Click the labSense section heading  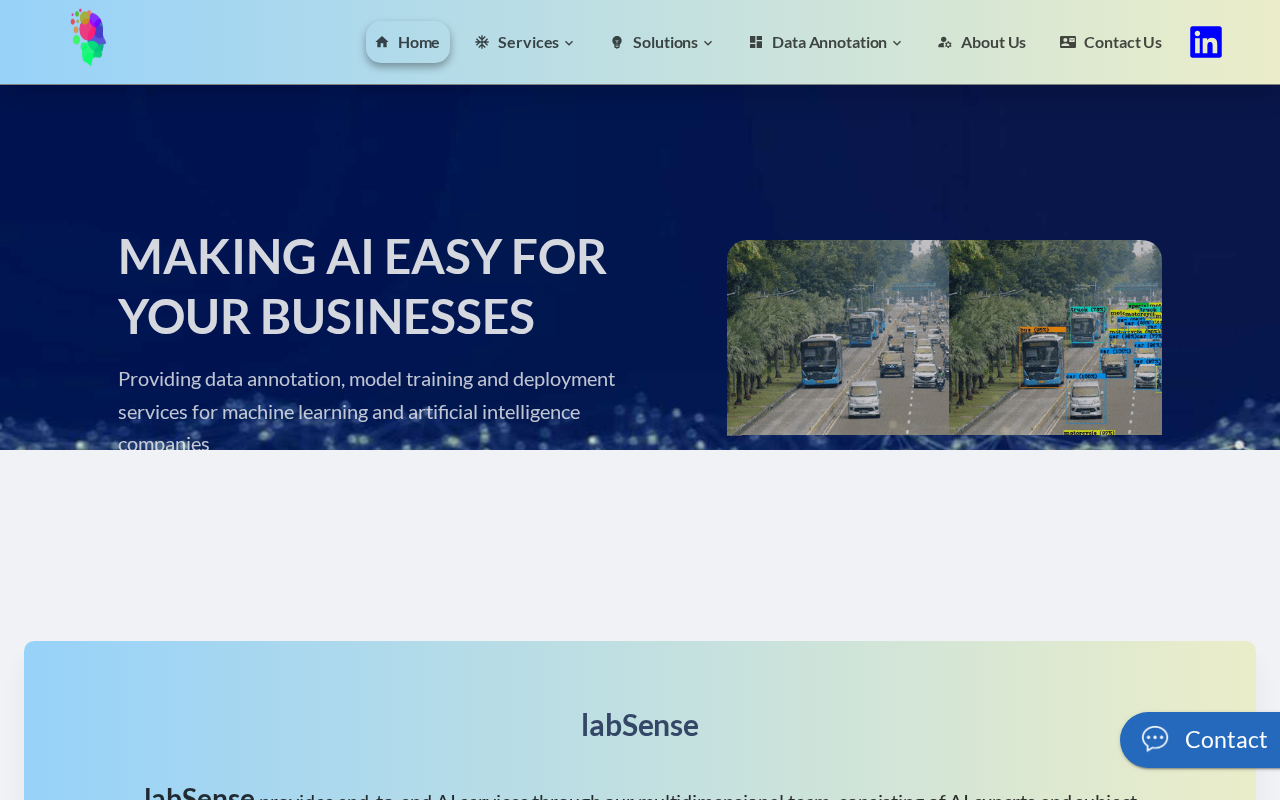[640, 725]
